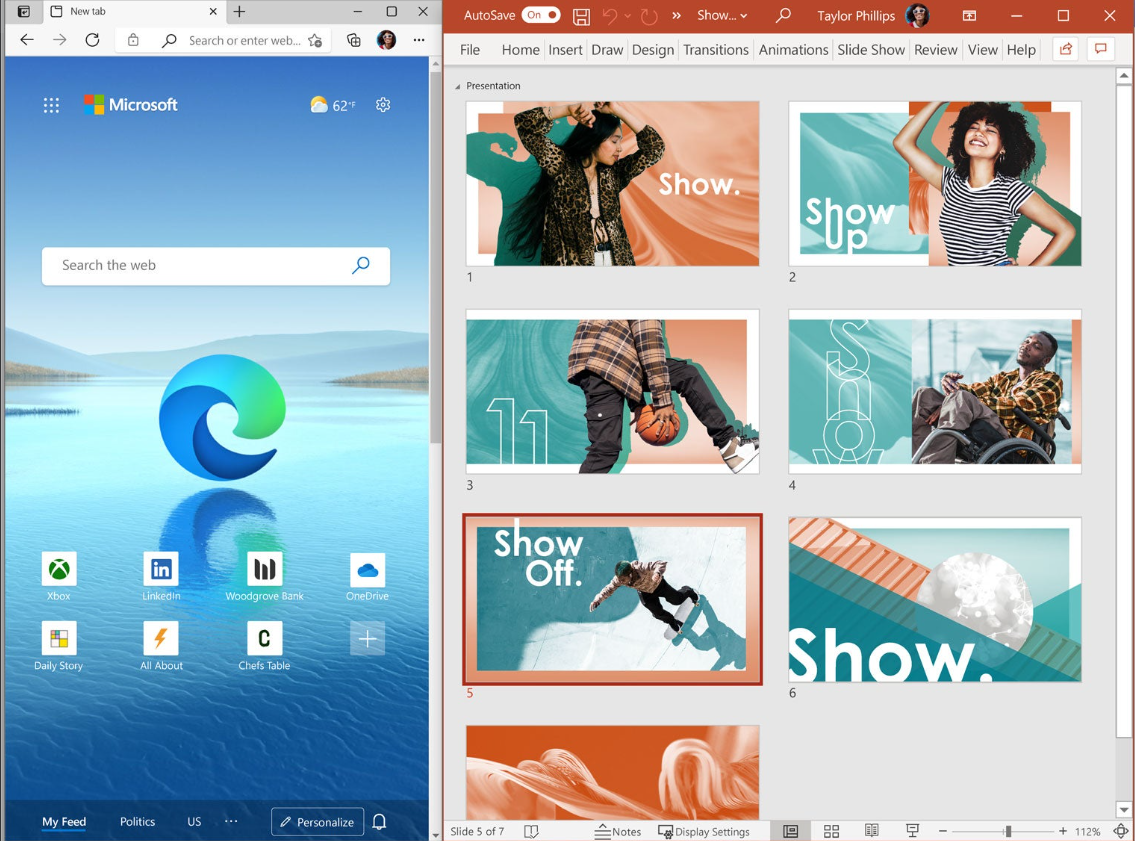Show more feed topics ellipsis
Screen dimensions: 1135x841
pyautogui.click(x=231, y=821)
